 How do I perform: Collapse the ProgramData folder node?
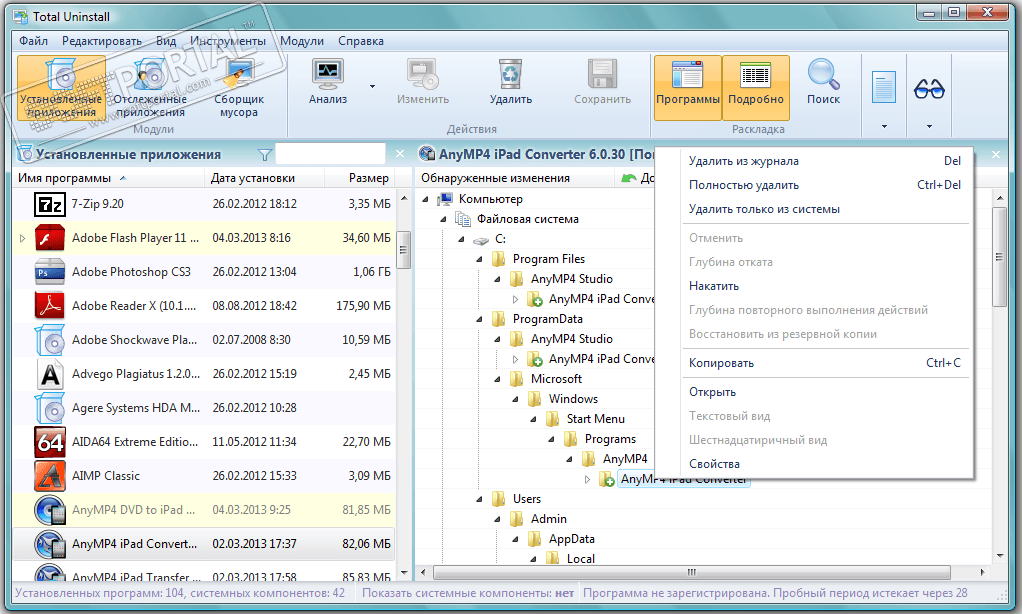479,319
